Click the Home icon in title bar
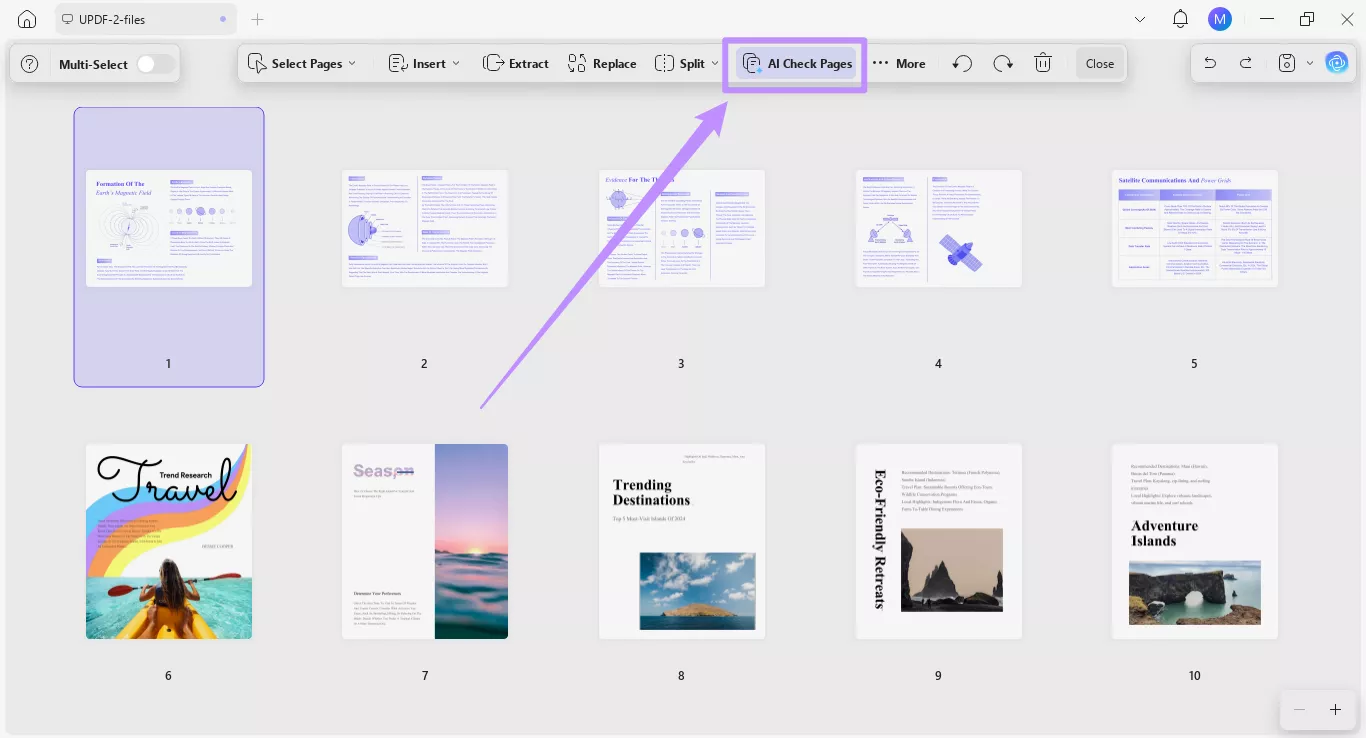The height and width of the screenshot is (738, 1366). (x=25, y=18)
